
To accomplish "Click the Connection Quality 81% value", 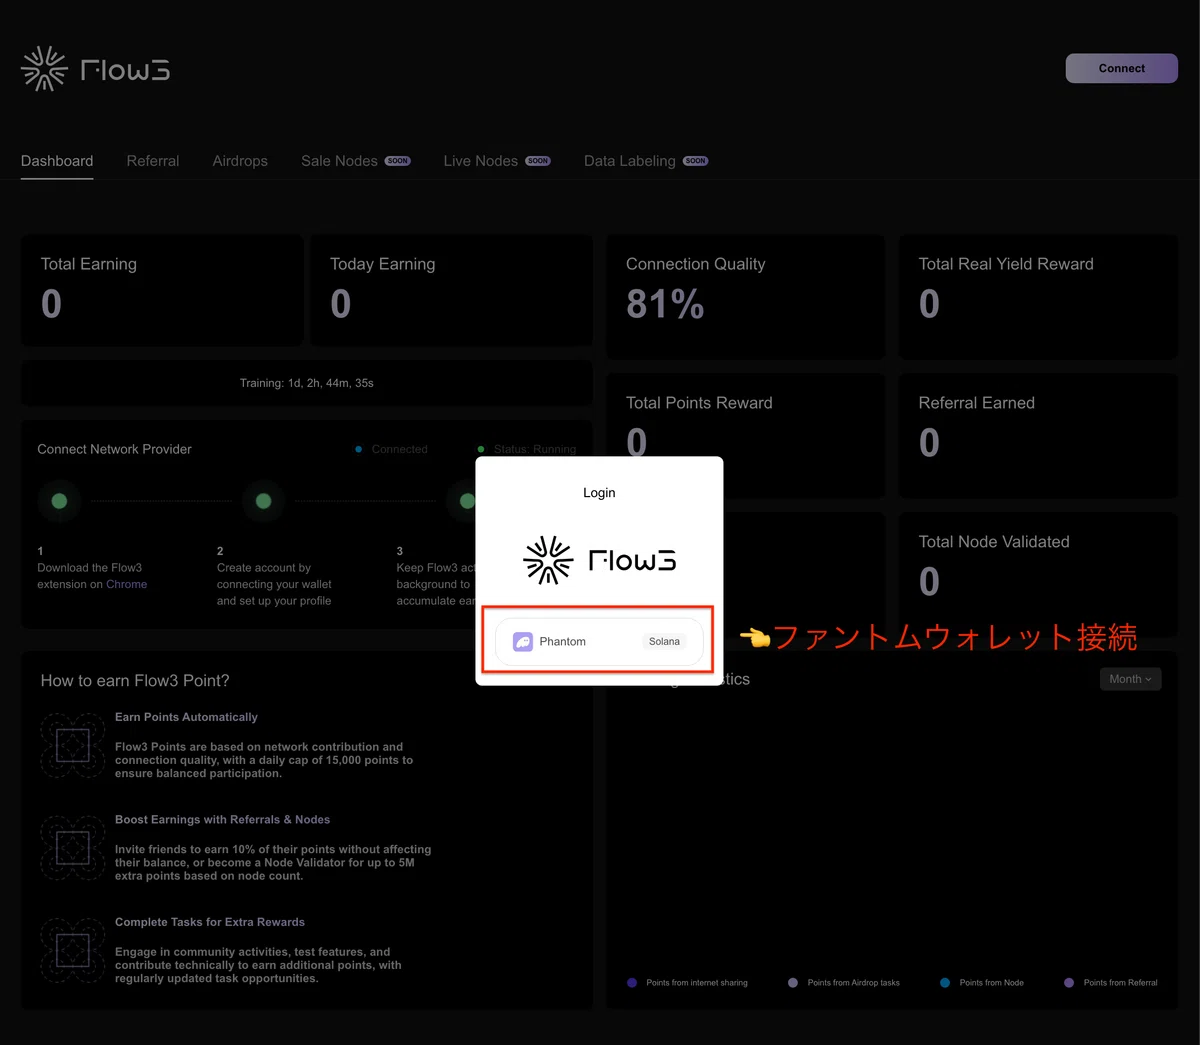I will 665,304.
